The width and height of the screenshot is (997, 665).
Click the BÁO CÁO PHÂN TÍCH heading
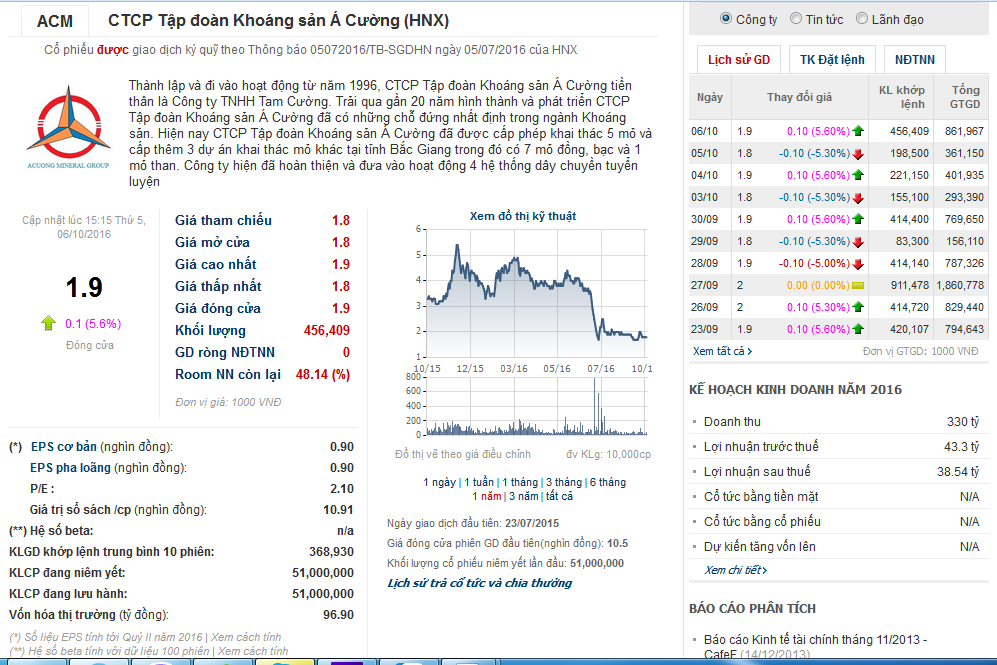[x=752, y=608]
